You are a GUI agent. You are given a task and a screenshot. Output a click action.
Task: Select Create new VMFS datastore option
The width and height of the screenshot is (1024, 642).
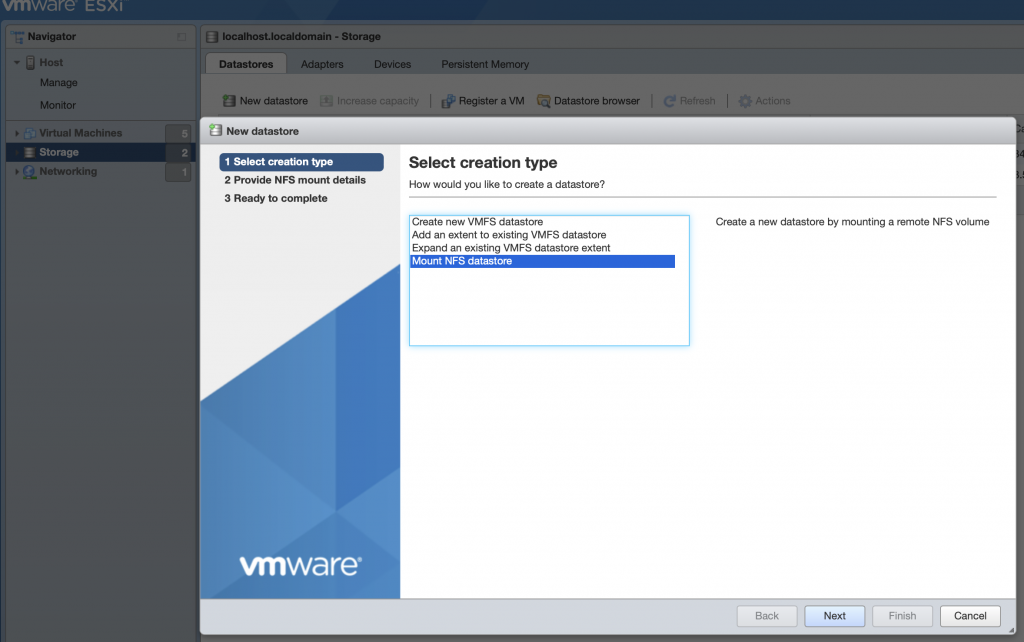click(477, 222)
